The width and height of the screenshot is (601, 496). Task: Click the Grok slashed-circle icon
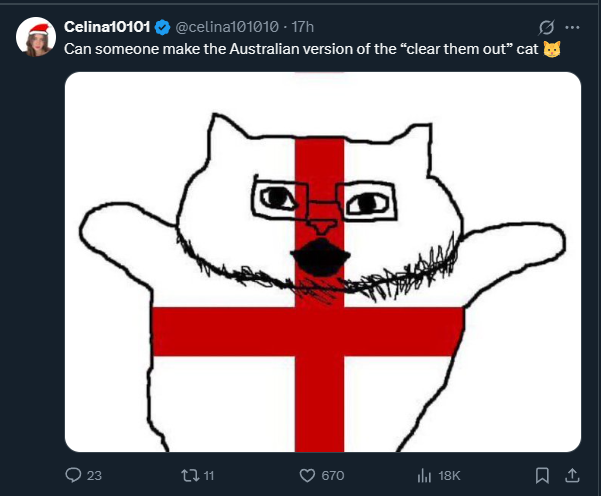click(546, 28)
